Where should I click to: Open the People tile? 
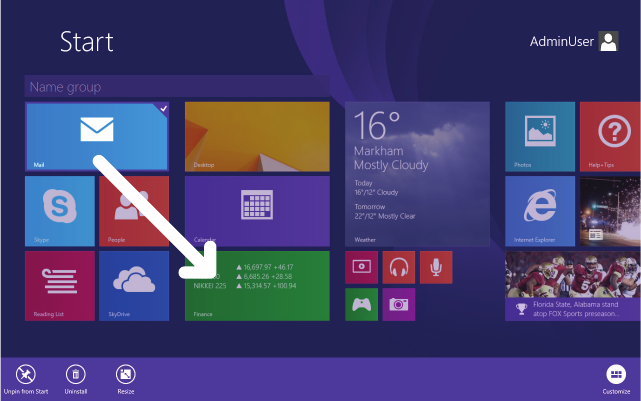pos(134,211)
